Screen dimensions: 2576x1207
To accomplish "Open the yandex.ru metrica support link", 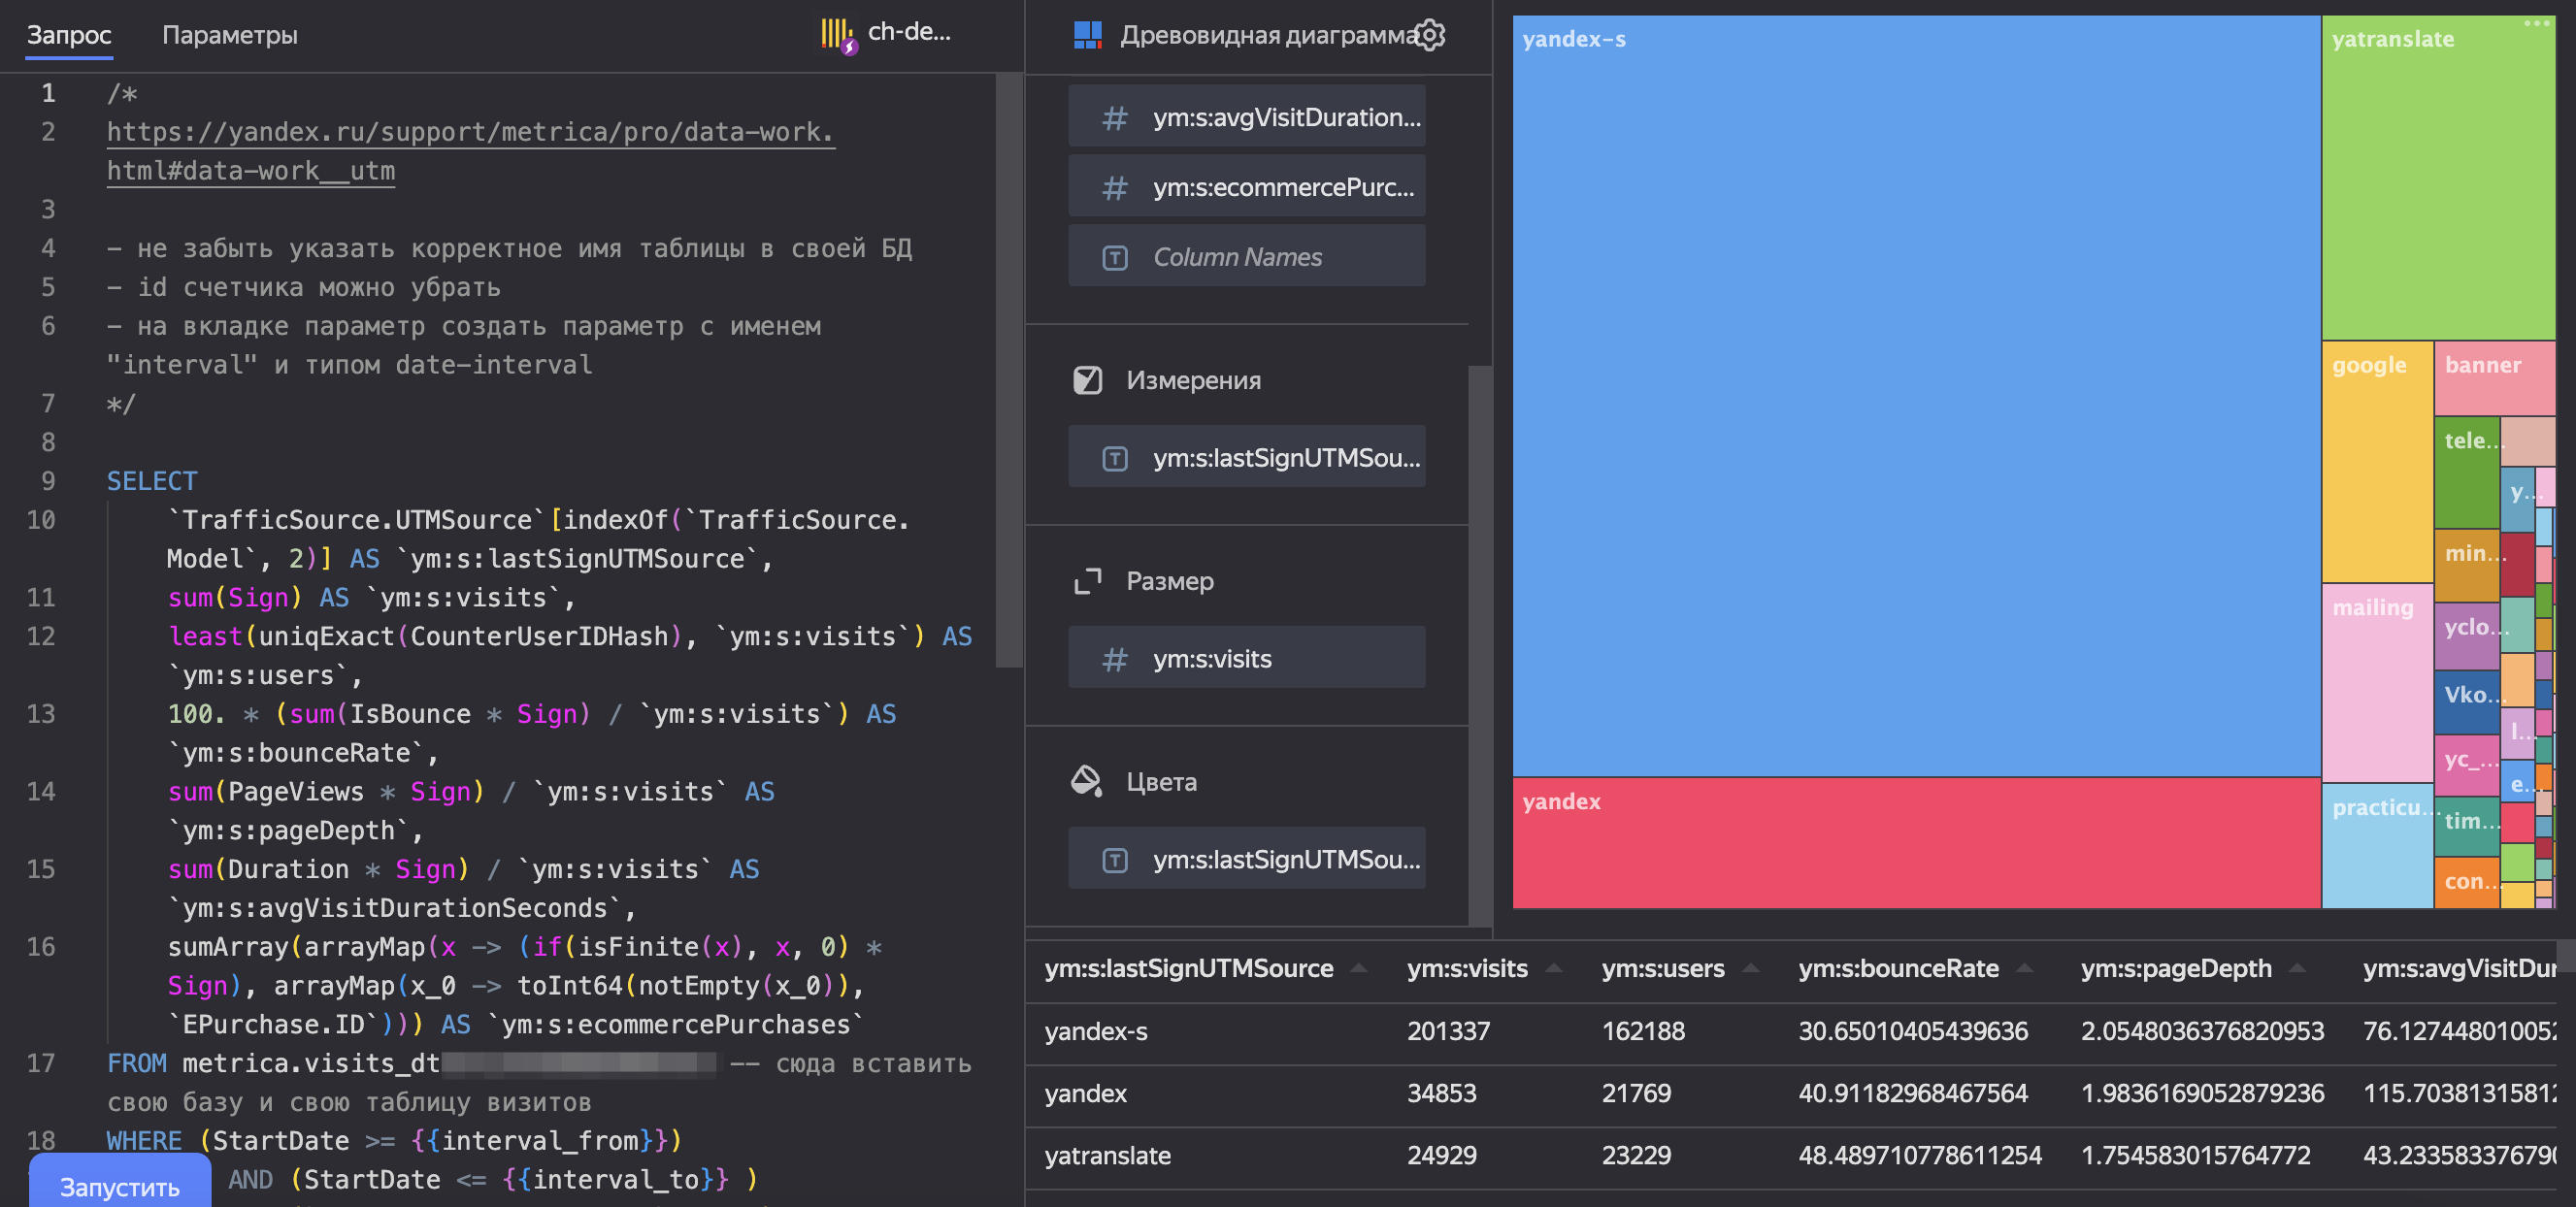I will tap(470, 132).
